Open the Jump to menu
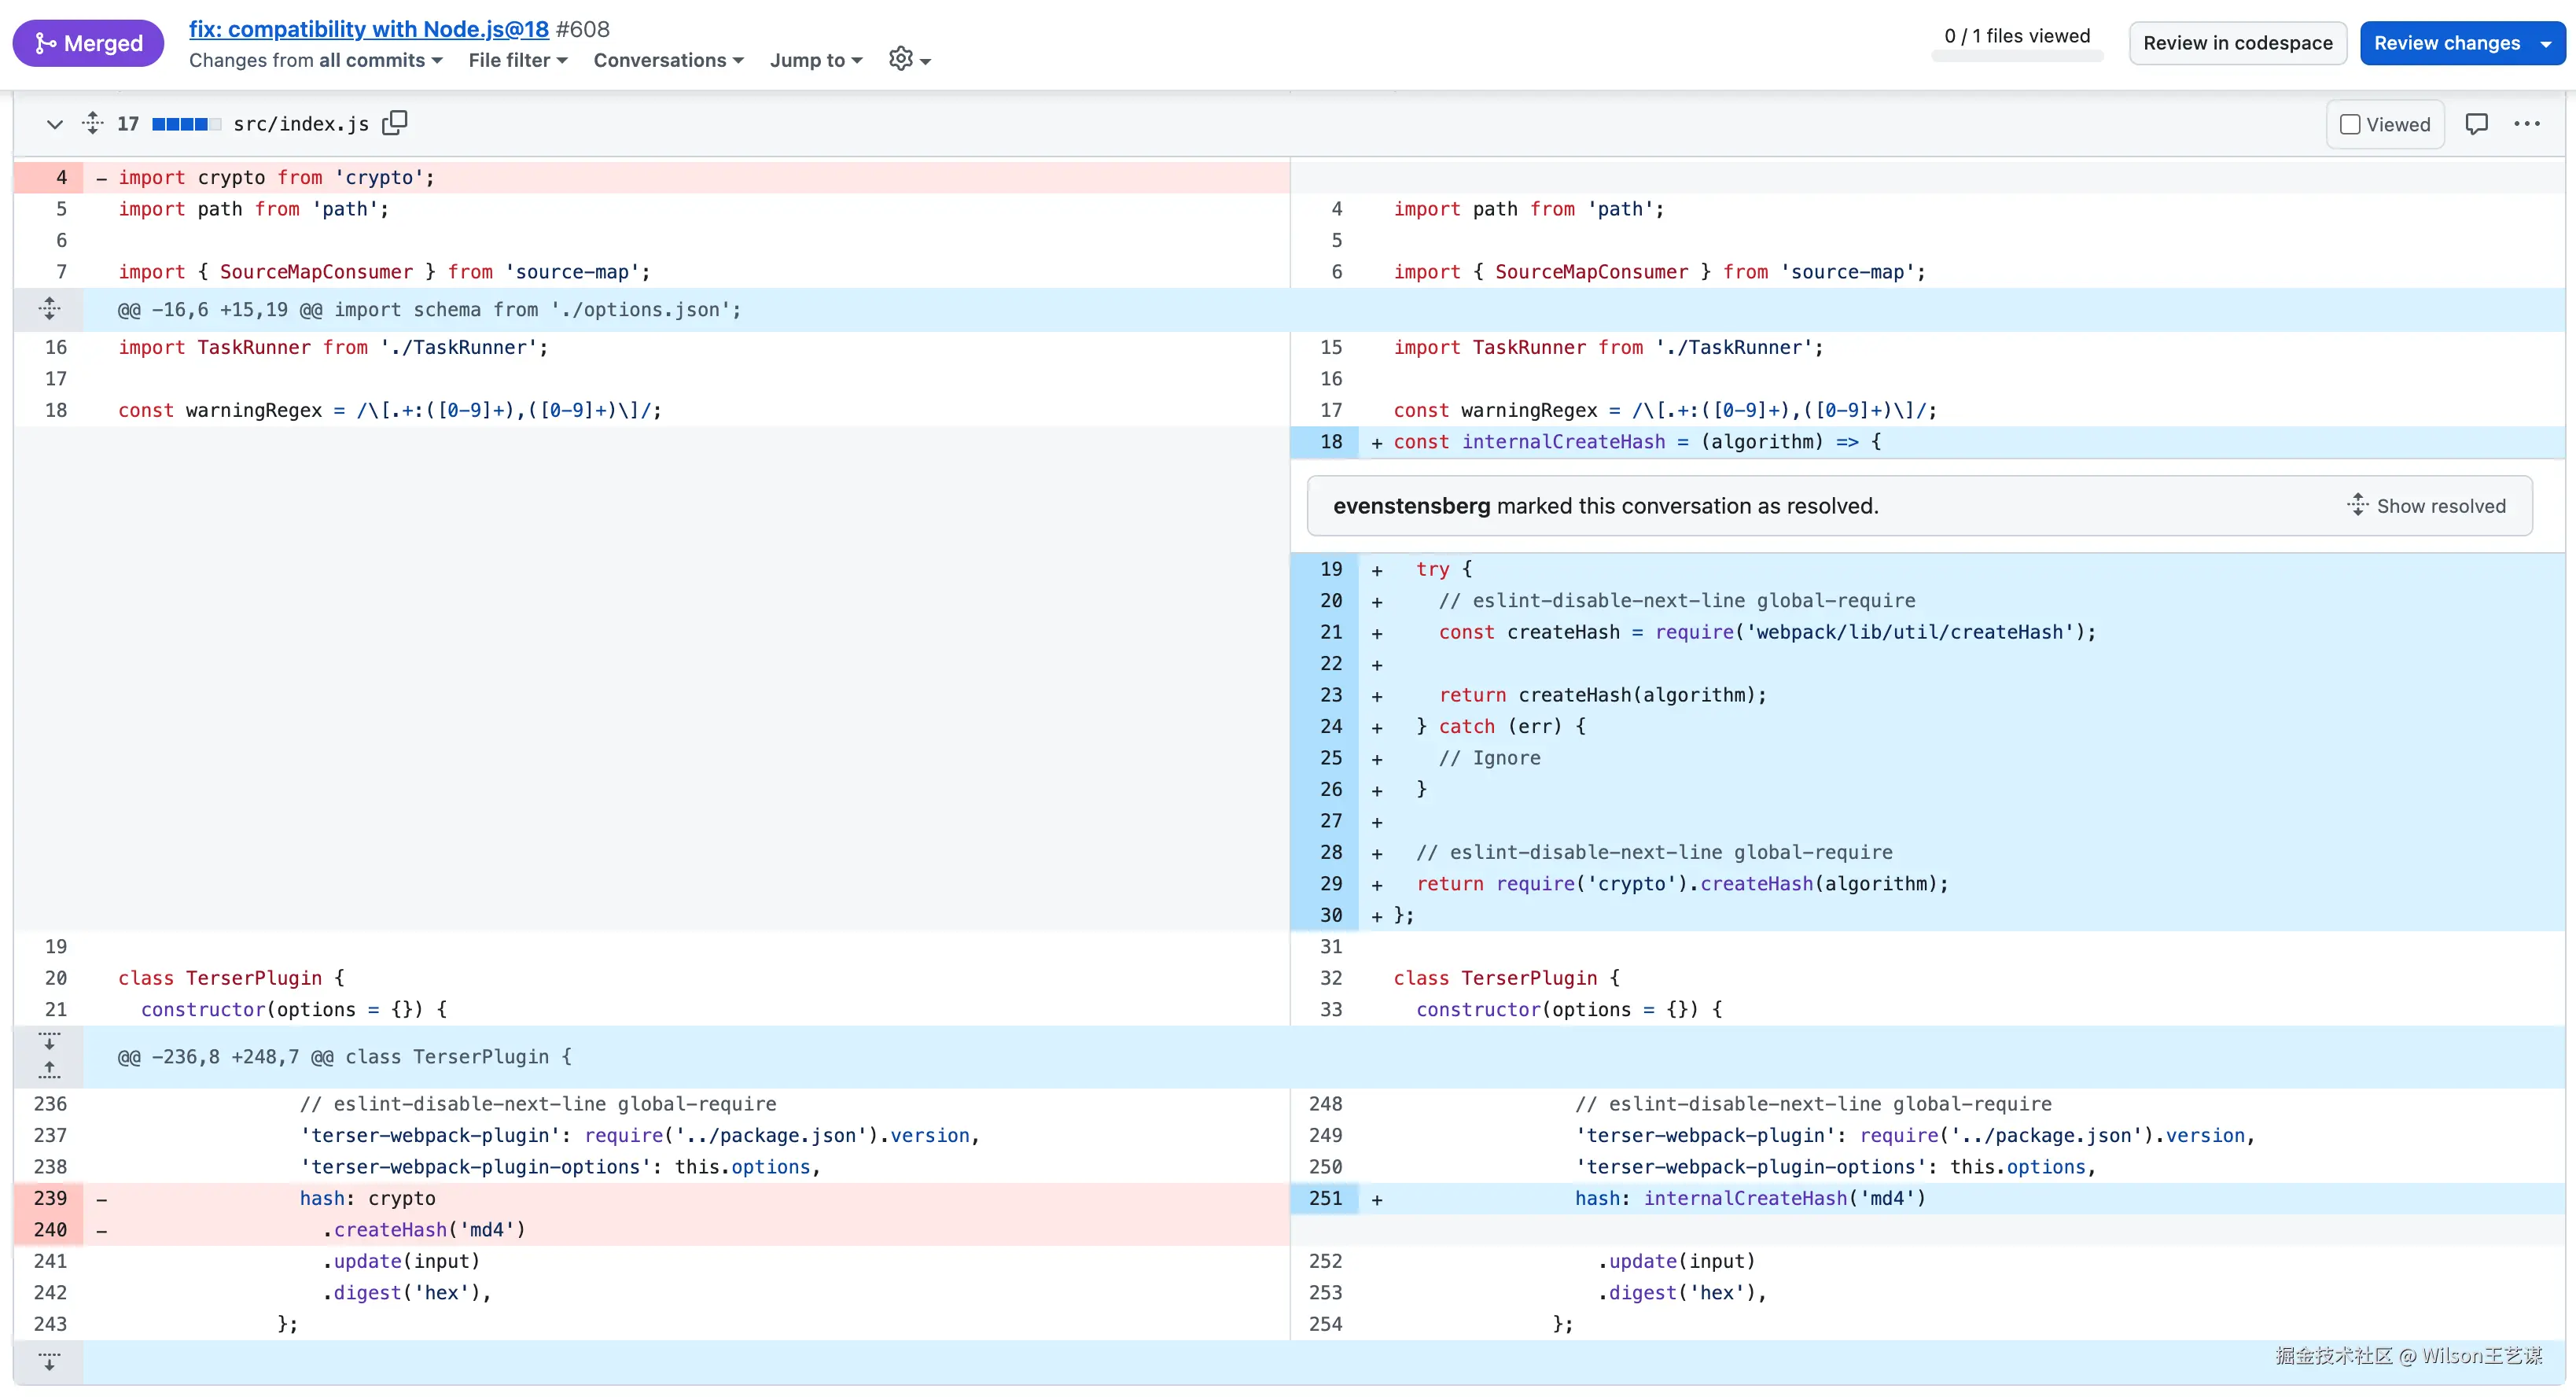2576x1400 pixels. pyautogui.click(x=815, y=60)
